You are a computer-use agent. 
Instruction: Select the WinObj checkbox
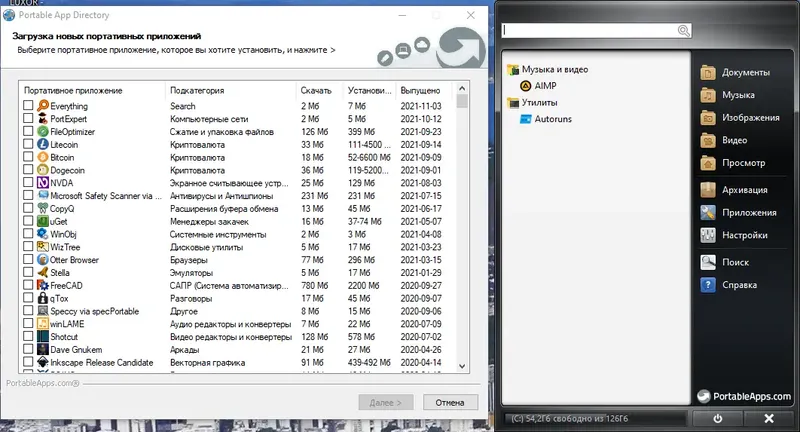[x=28, y=234]
